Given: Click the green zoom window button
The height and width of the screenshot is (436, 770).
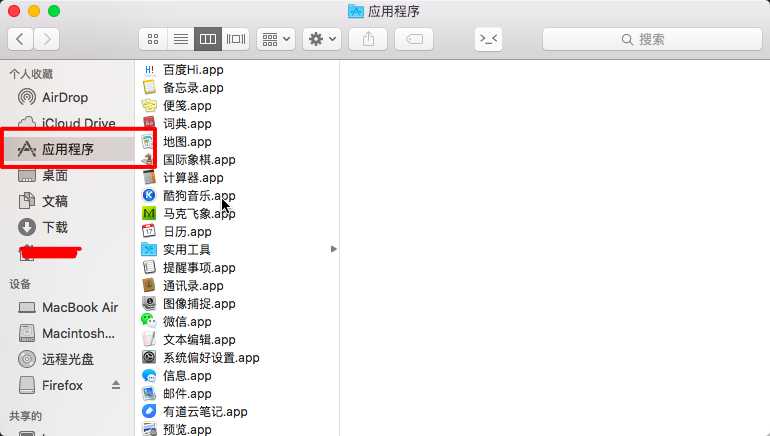Looking at the screenshot, I should coord(54,11).
